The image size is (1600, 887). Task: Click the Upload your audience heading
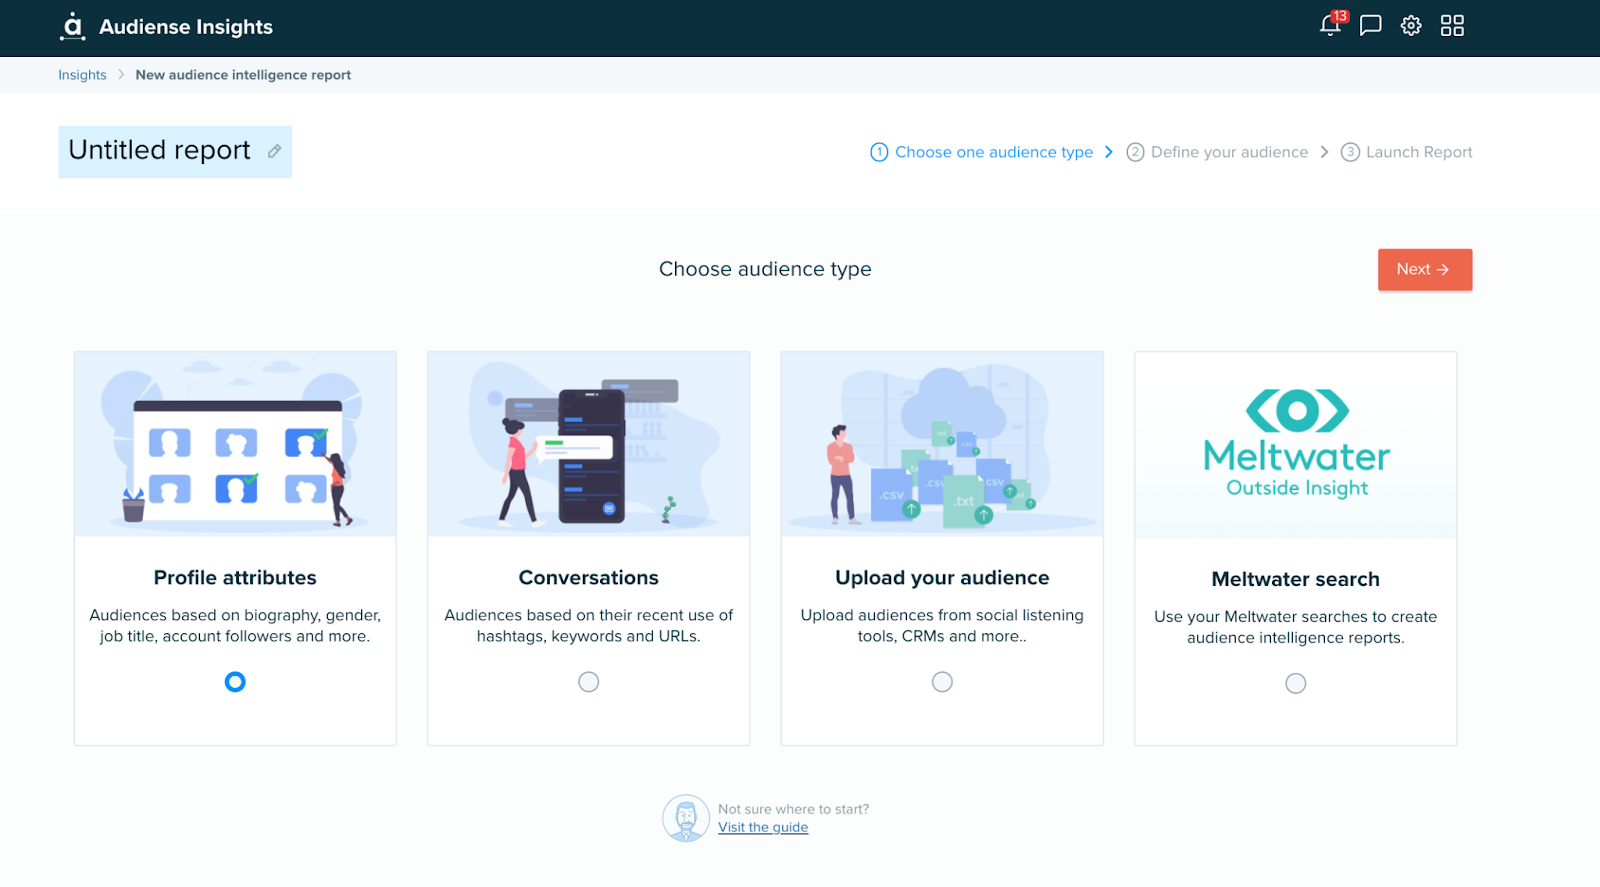[x=942, y=578]
